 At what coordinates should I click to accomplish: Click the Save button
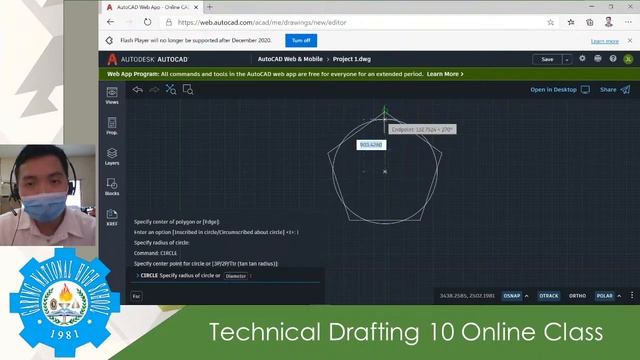pos(547,60)
